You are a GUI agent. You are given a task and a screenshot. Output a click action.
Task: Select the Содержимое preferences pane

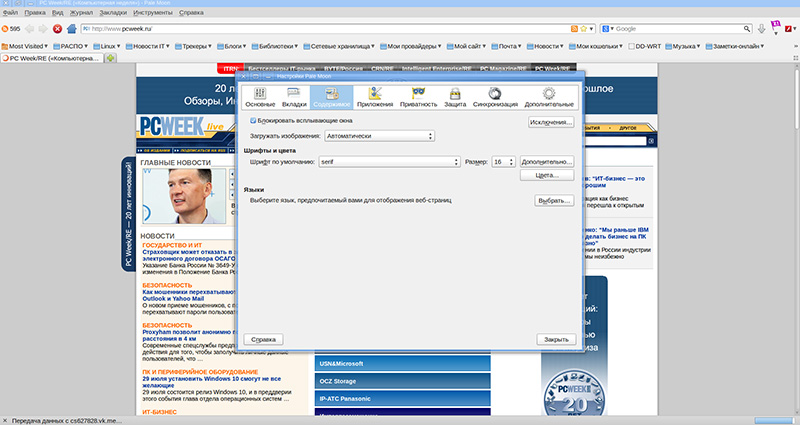point(332,97)
